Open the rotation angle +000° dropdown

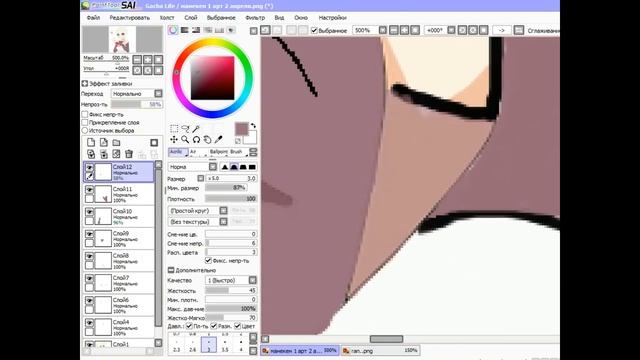[451, 30]
